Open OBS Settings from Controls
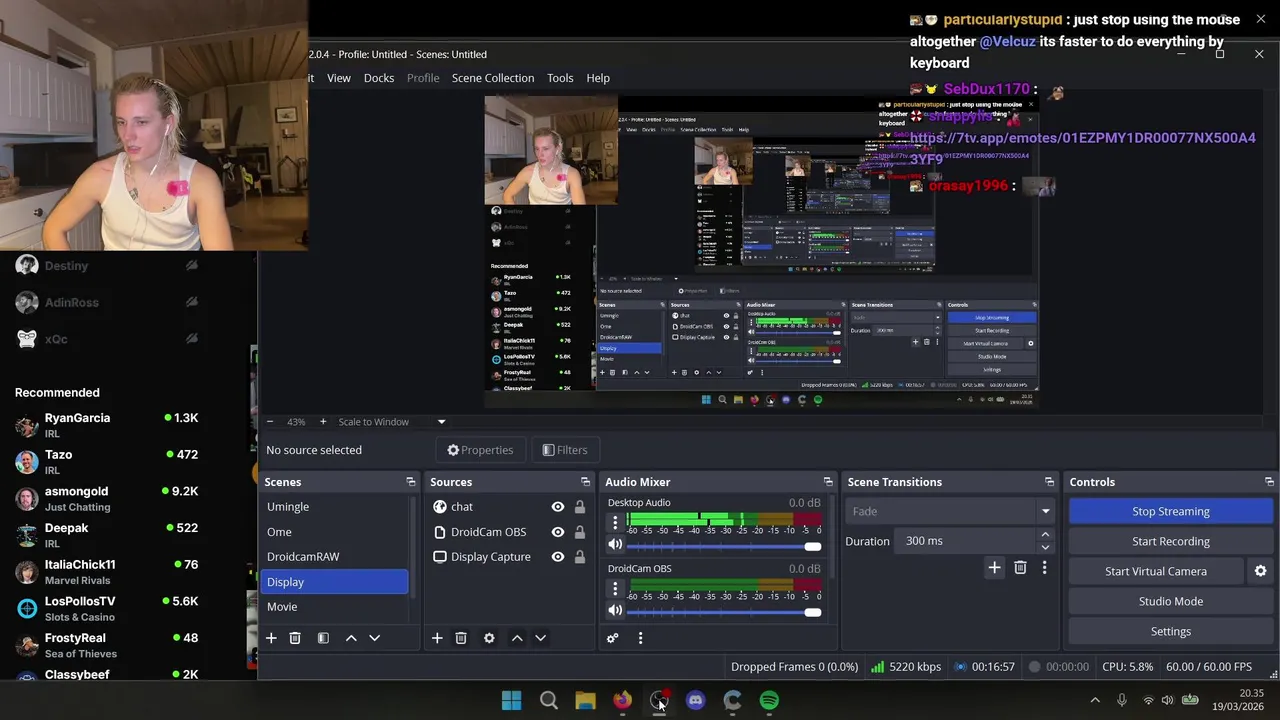The height and width of the screenshot is (720, 1280). 1170,631
